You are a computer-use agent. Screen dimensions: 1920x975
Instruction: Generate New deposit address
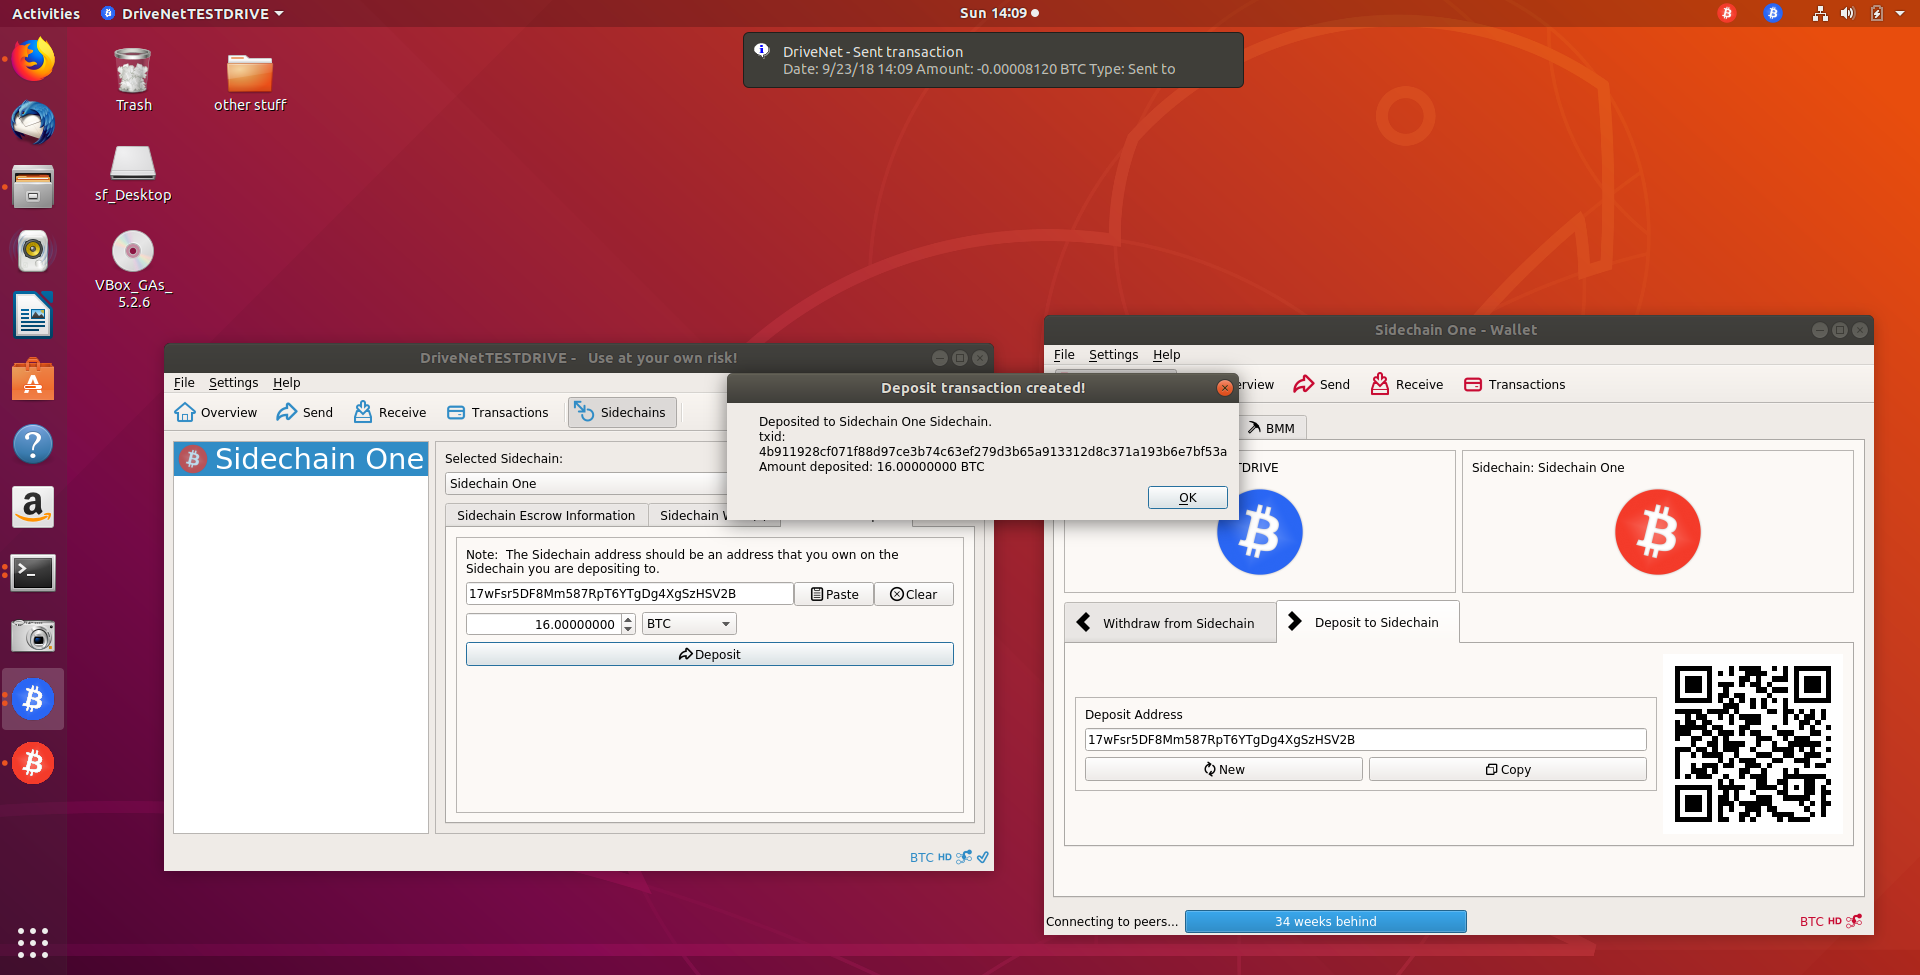pyautogui.click(x=1224, y=769)
